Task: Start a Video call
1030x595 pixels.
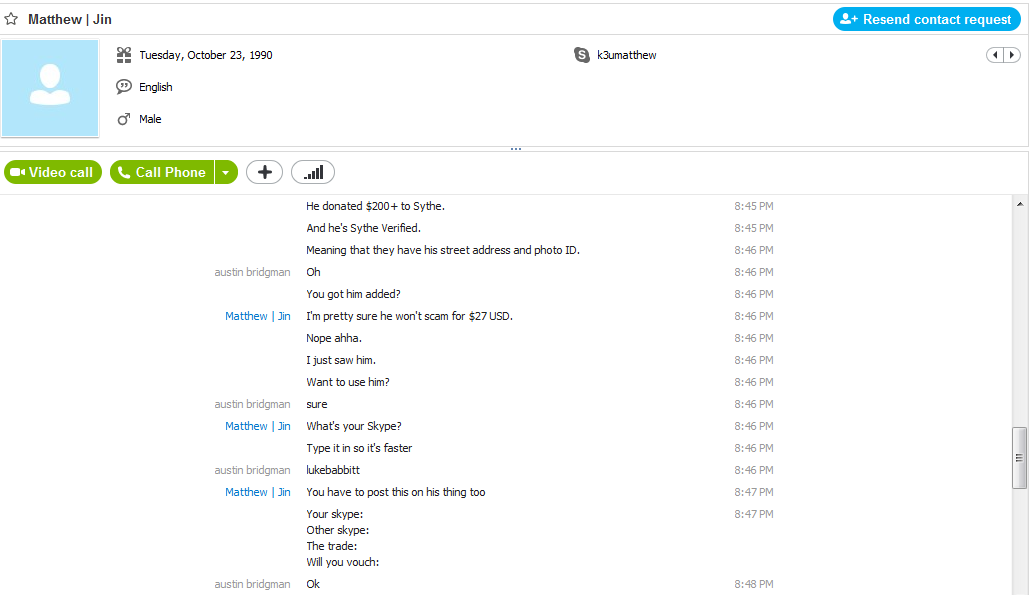Action: click(53, 172)
